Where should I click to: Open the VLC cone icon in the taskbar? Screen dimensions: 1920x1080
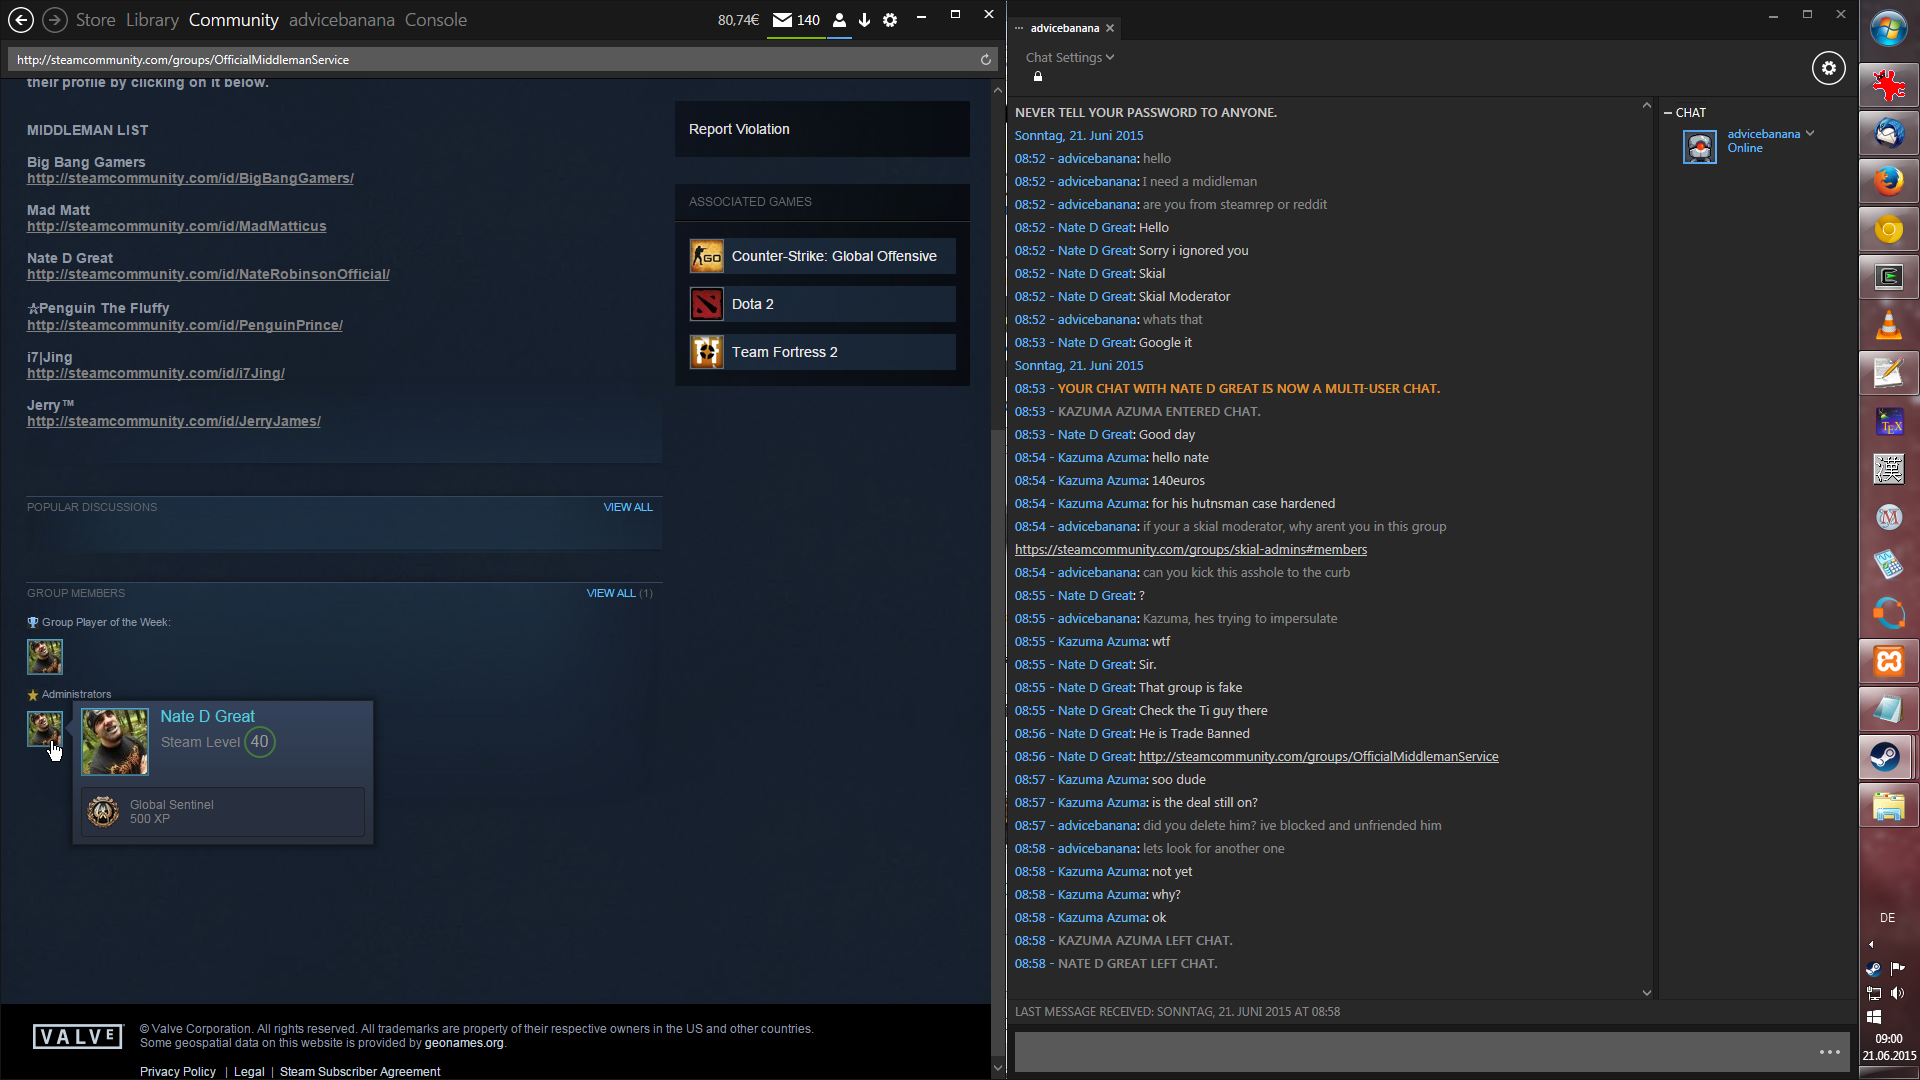click(1888, 325)
